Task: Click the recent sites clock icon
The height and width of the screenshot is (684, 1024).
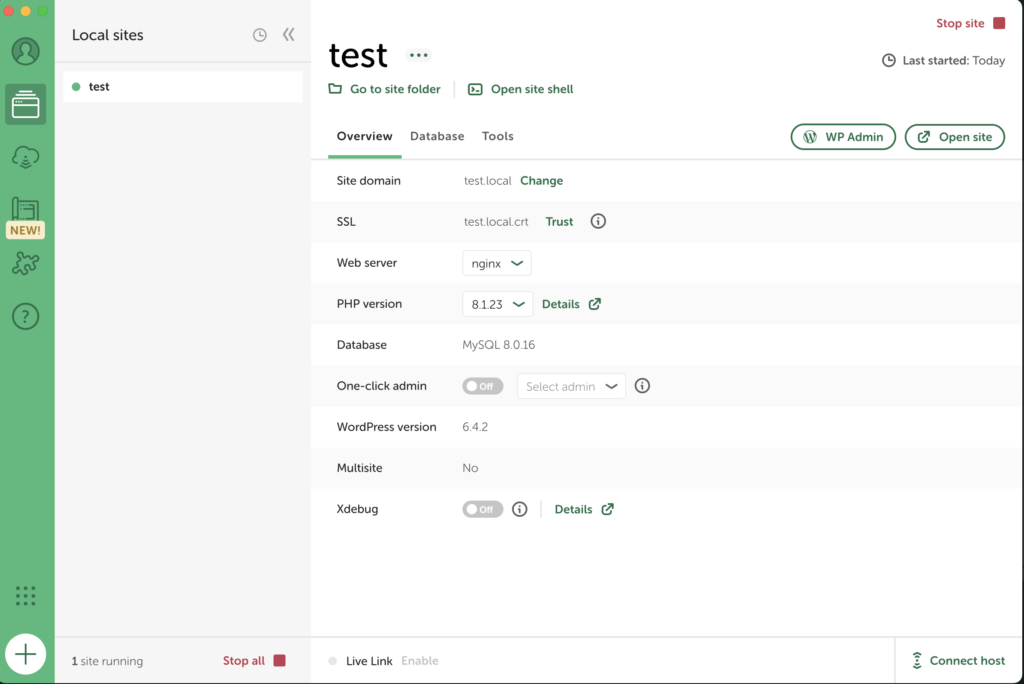Action: pyautogui.click(x=260, y=35)
